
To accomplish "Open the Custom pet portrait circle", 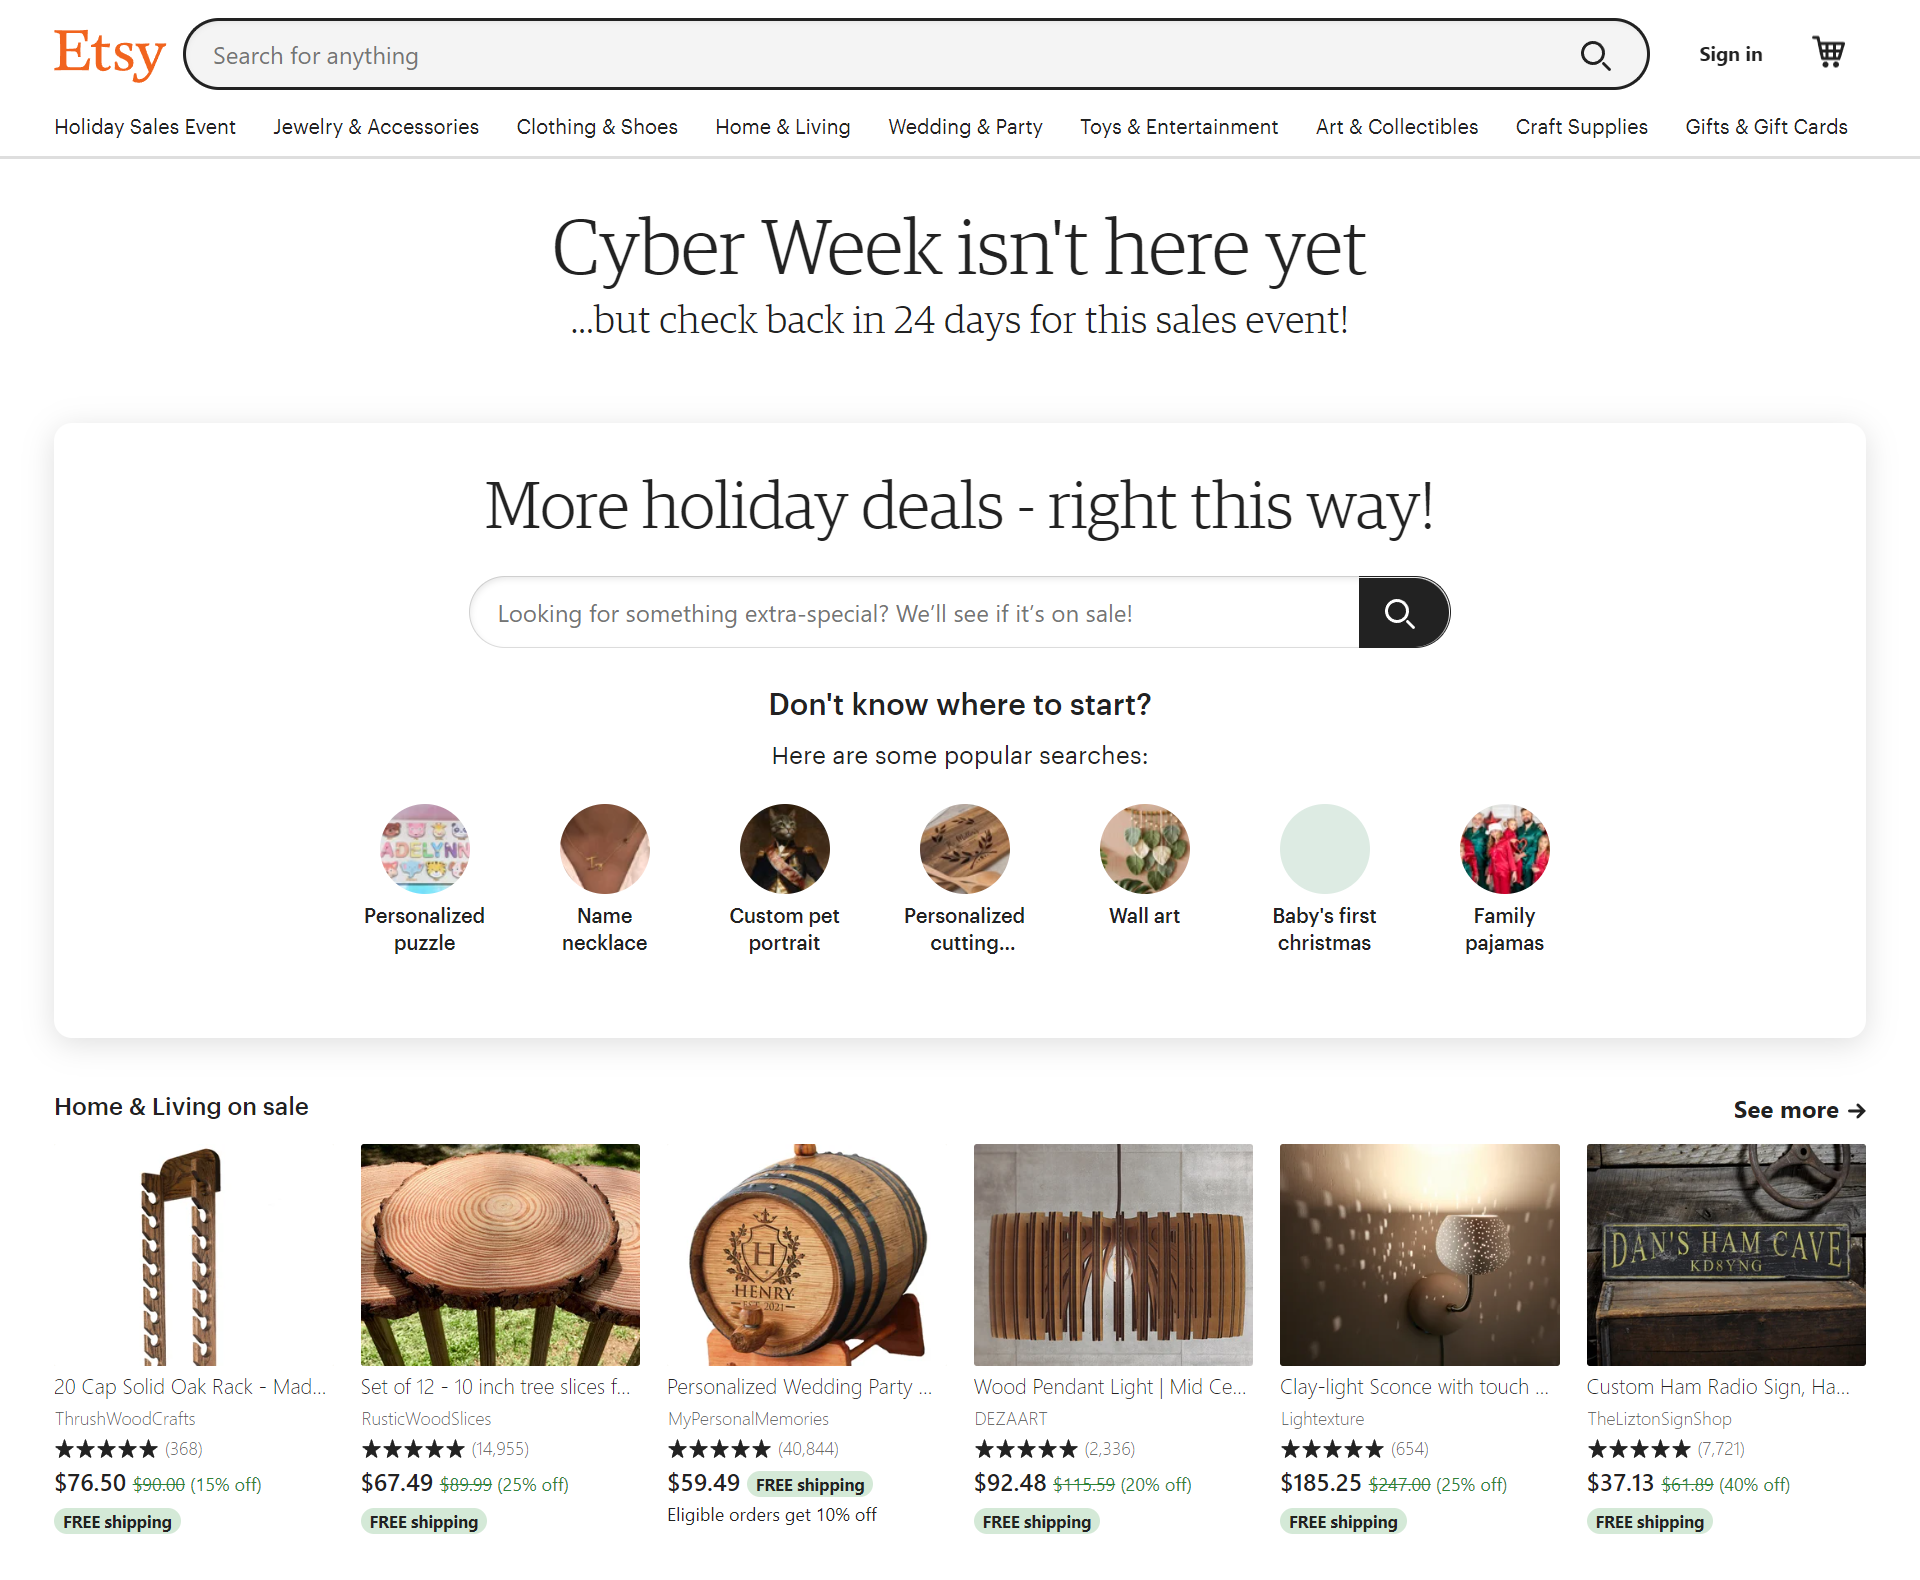I will click(785, 849).
